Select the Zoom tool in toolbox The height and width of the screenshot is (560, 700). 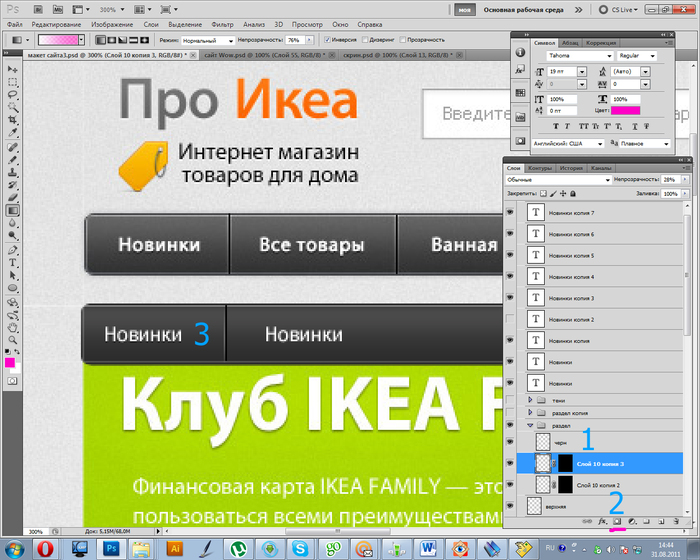click(x=12, y=340)
